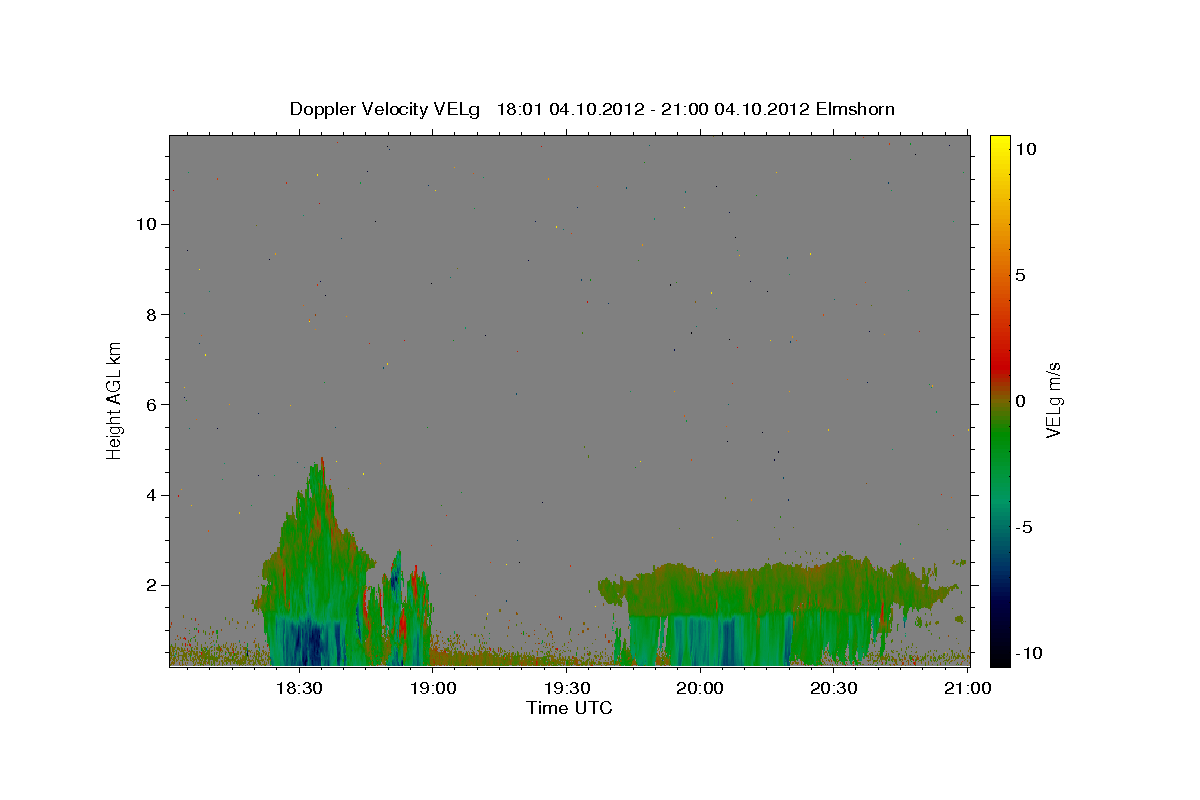Click the colorbar label VELg m/s

[x=1054, y=400]
